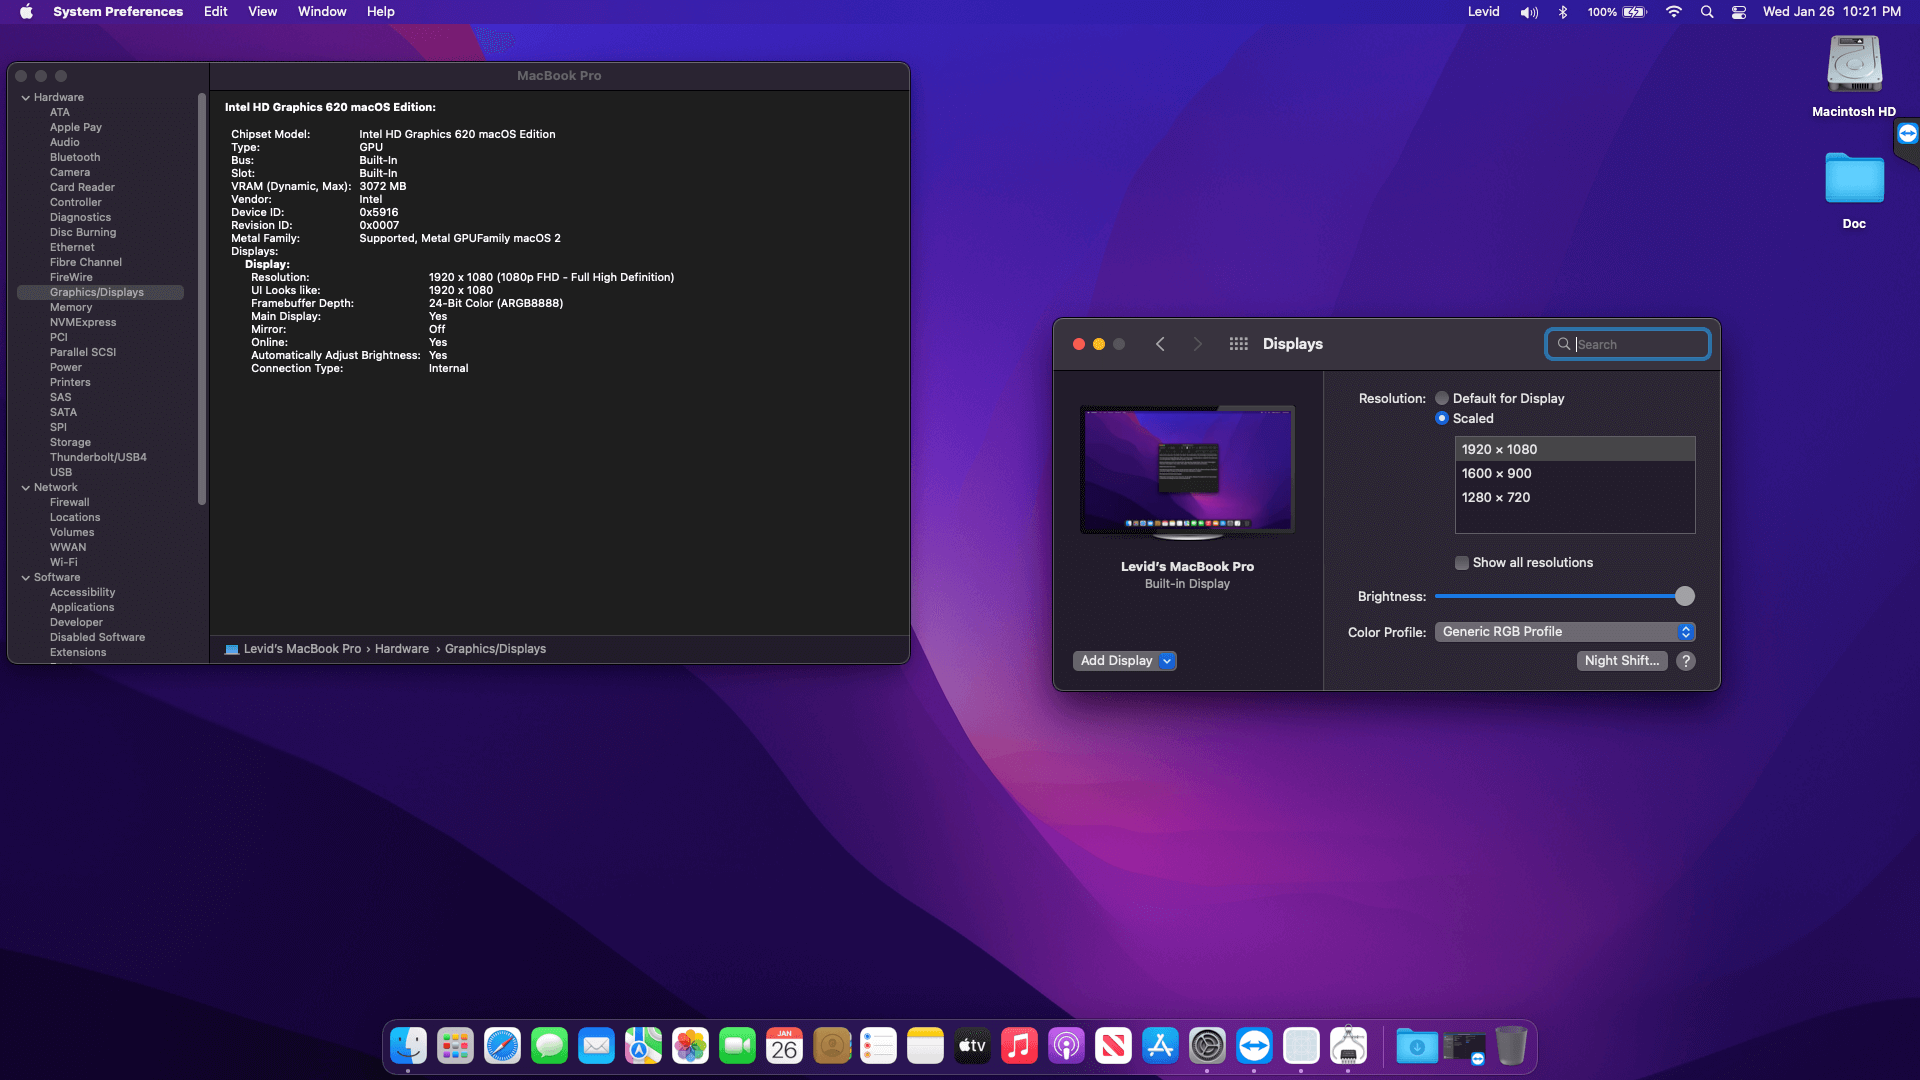
Task: Open Messages app in the Dock
Action: coord(549,1046)
